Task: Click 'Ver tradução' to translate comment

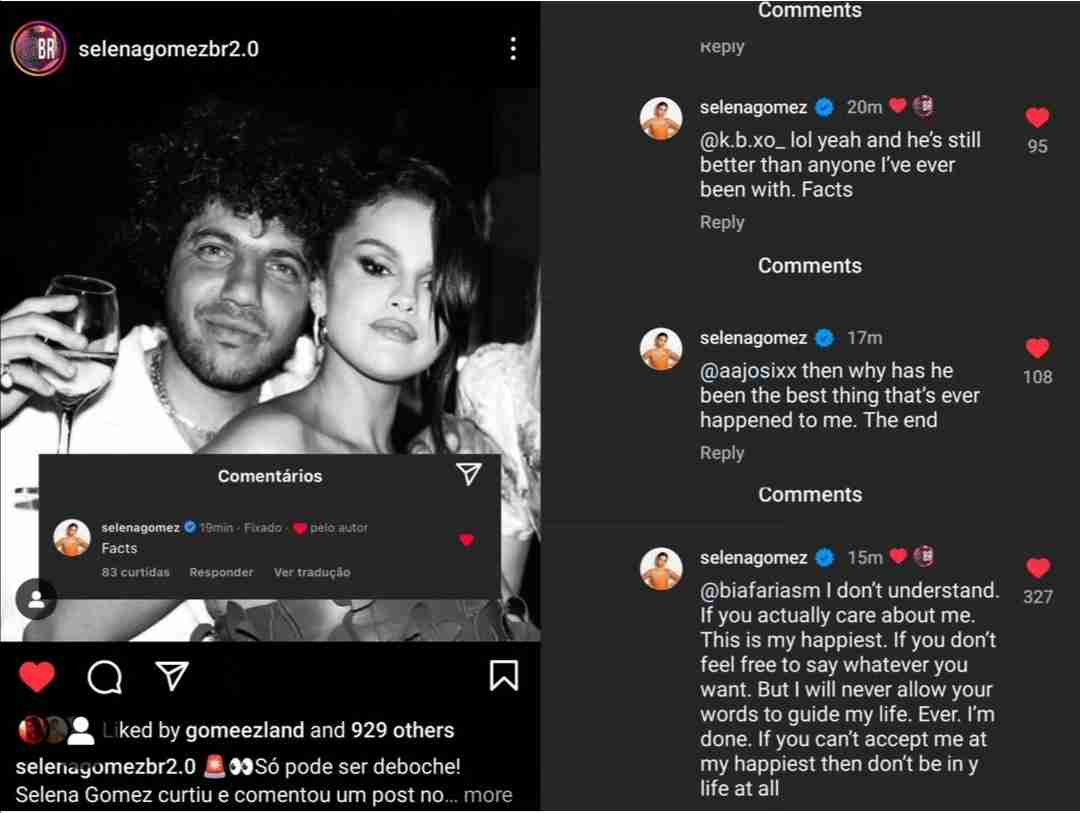Action: coord(312,572)
